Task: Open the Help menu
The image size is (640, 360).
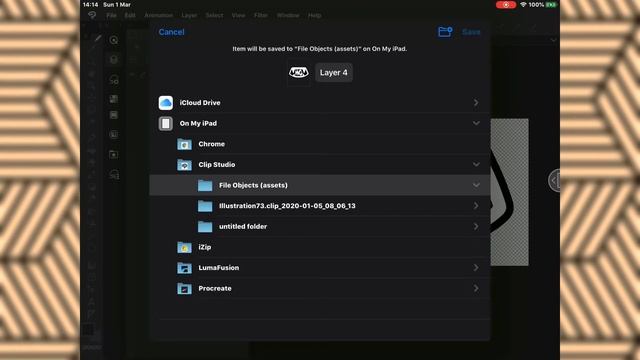Action: coord(315,16)
